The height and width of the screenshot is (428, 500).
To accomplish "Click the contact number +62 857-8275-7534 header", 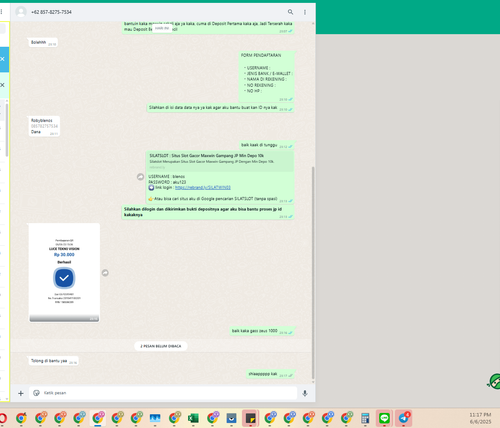I will point(51,12).
